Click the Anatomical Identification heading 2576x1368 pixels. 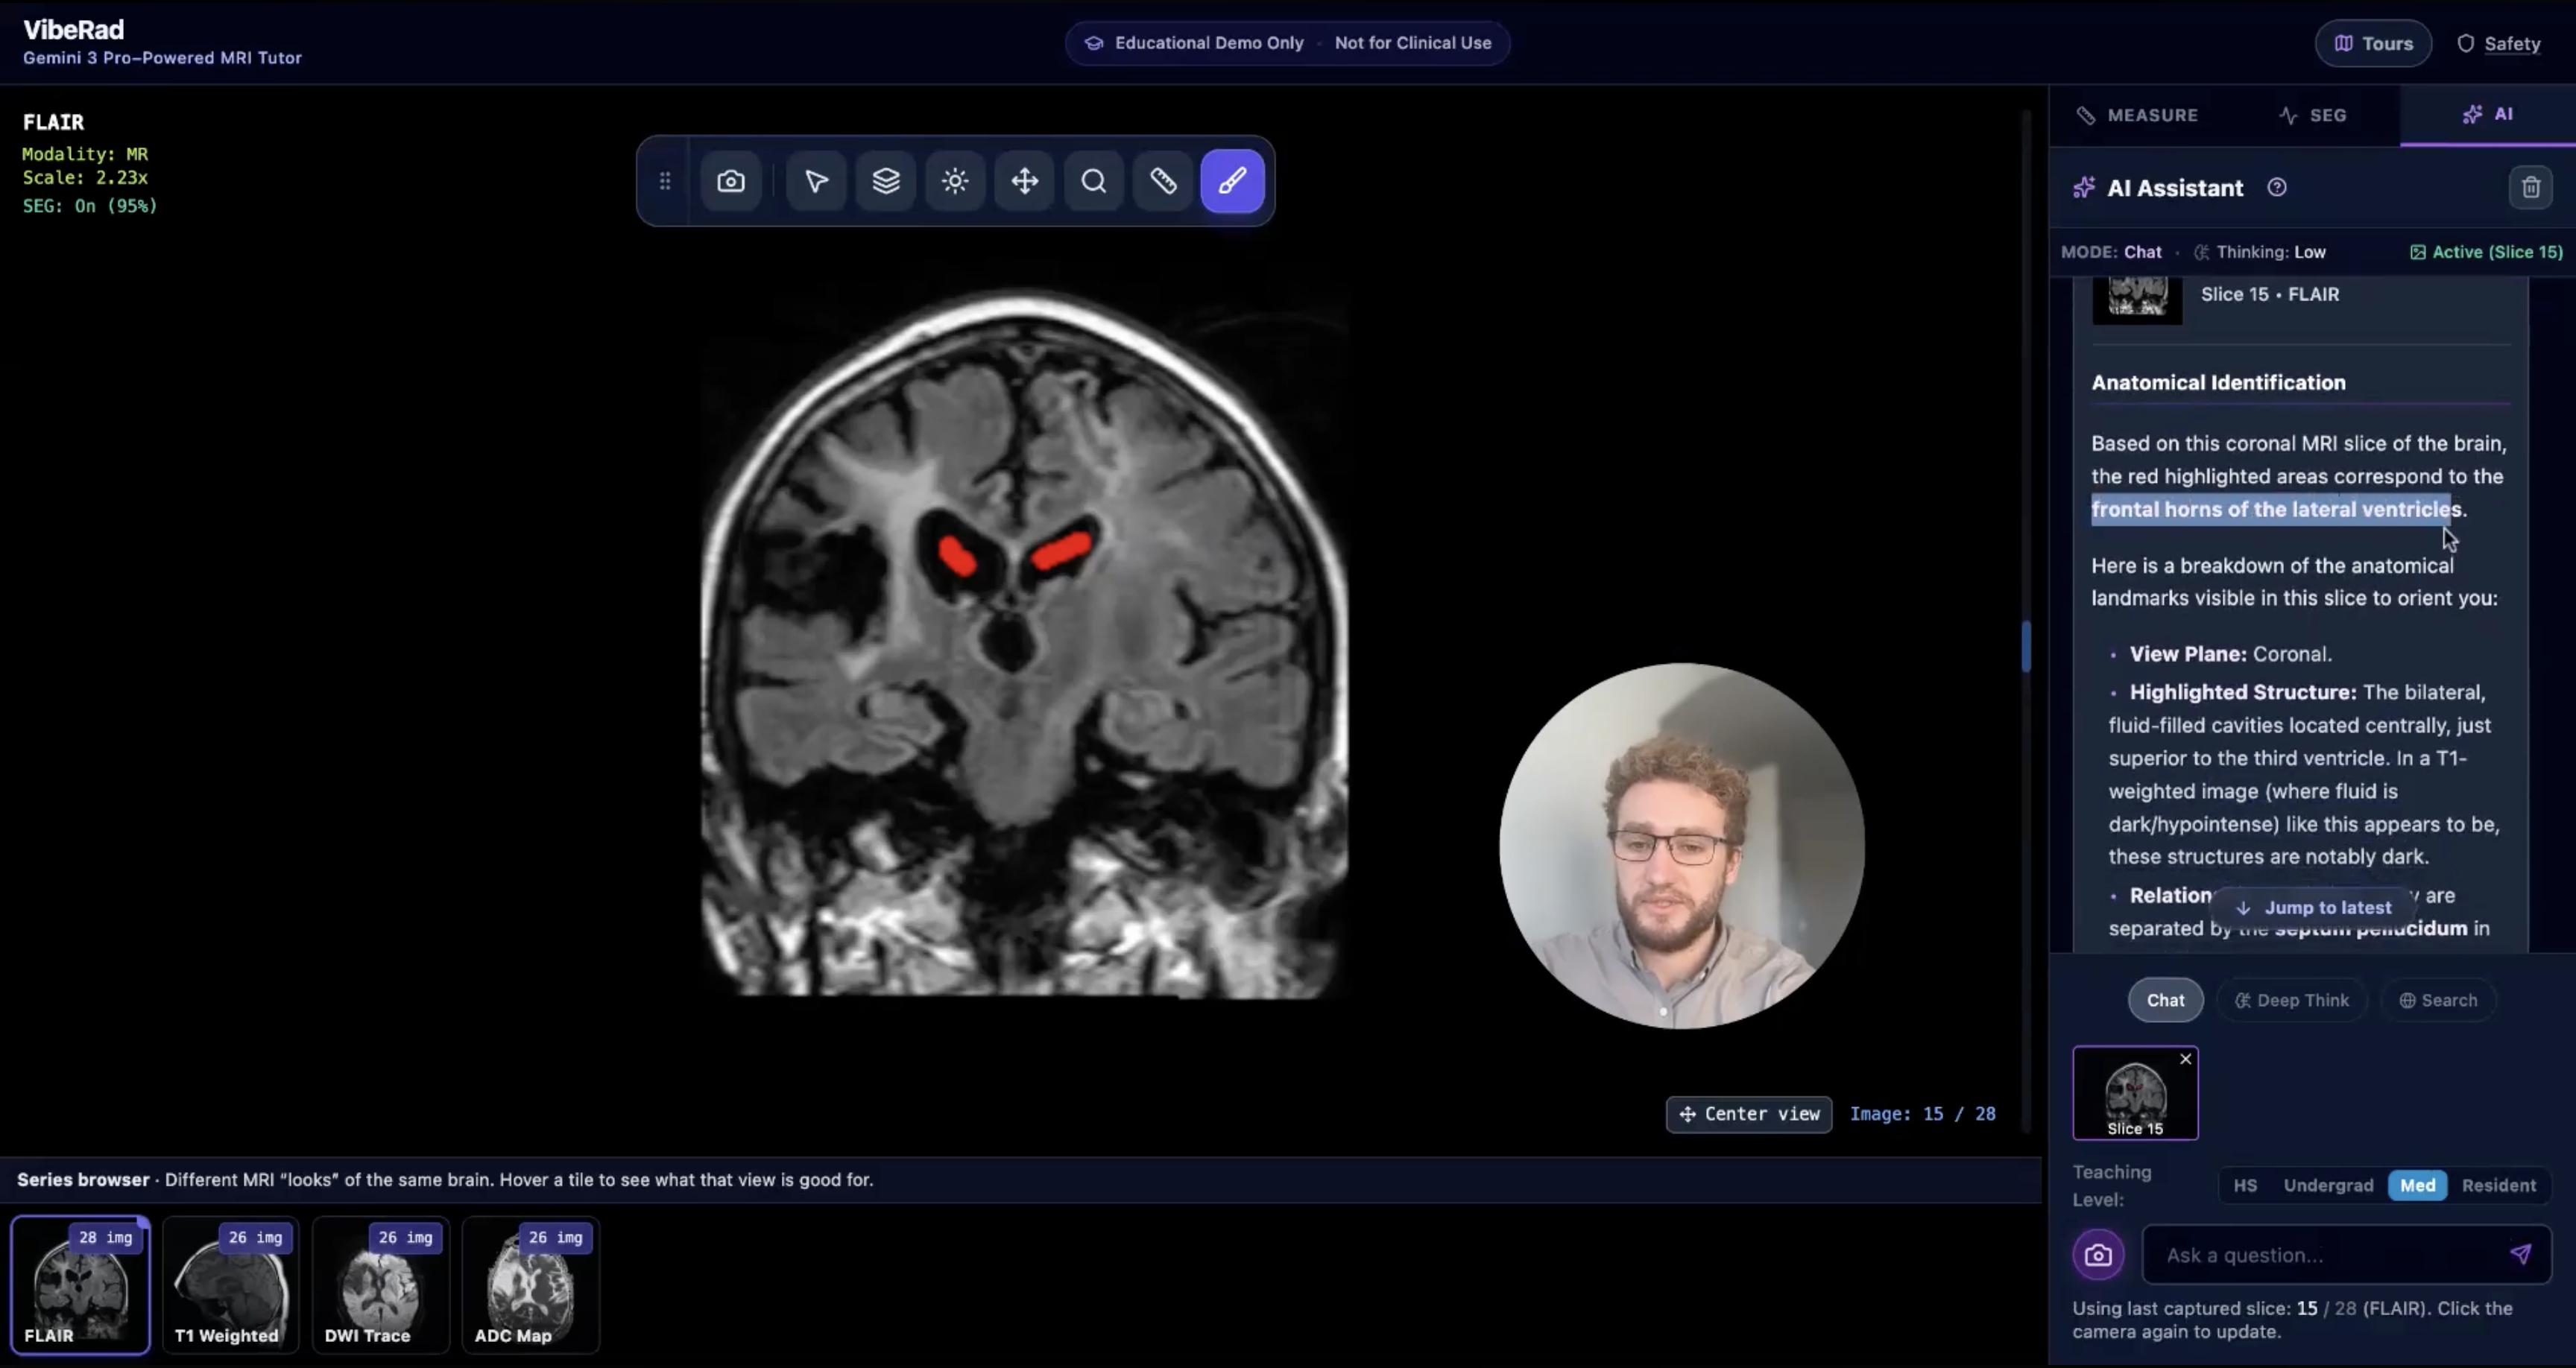point(2218,383)
